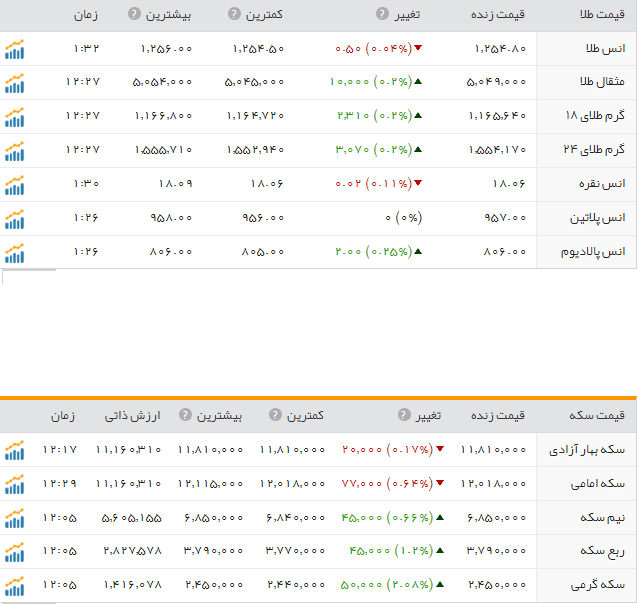
Task: Click the قیمت زنده header in coin table
Action: [498, 415]
